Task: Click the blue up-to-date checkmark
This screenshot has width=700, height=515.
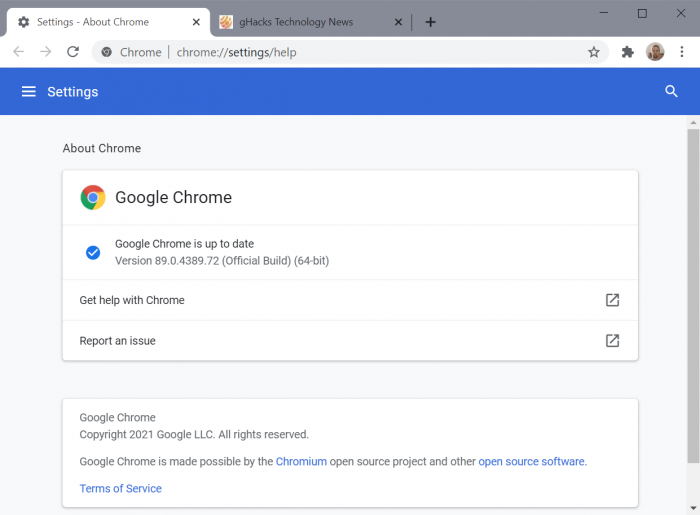Action: click(x=93, y=252)
